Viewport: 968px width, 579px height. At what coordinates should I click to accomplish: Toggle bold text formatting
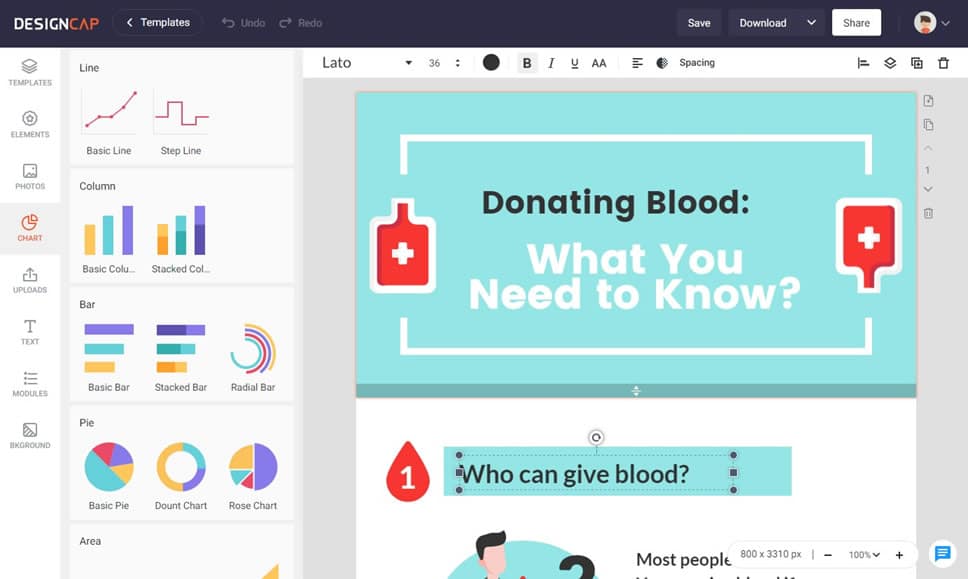coord(527,63)
